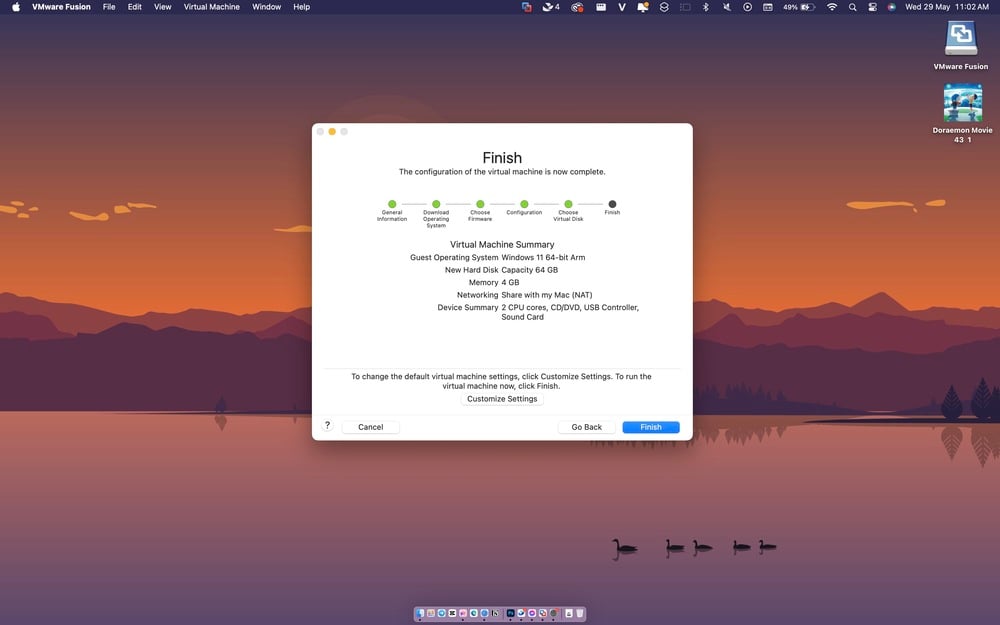The width and height of the screenshot is (1000, 625).
Task: Open the File menu
Action: pyautogui.click(x=108, y=7)
